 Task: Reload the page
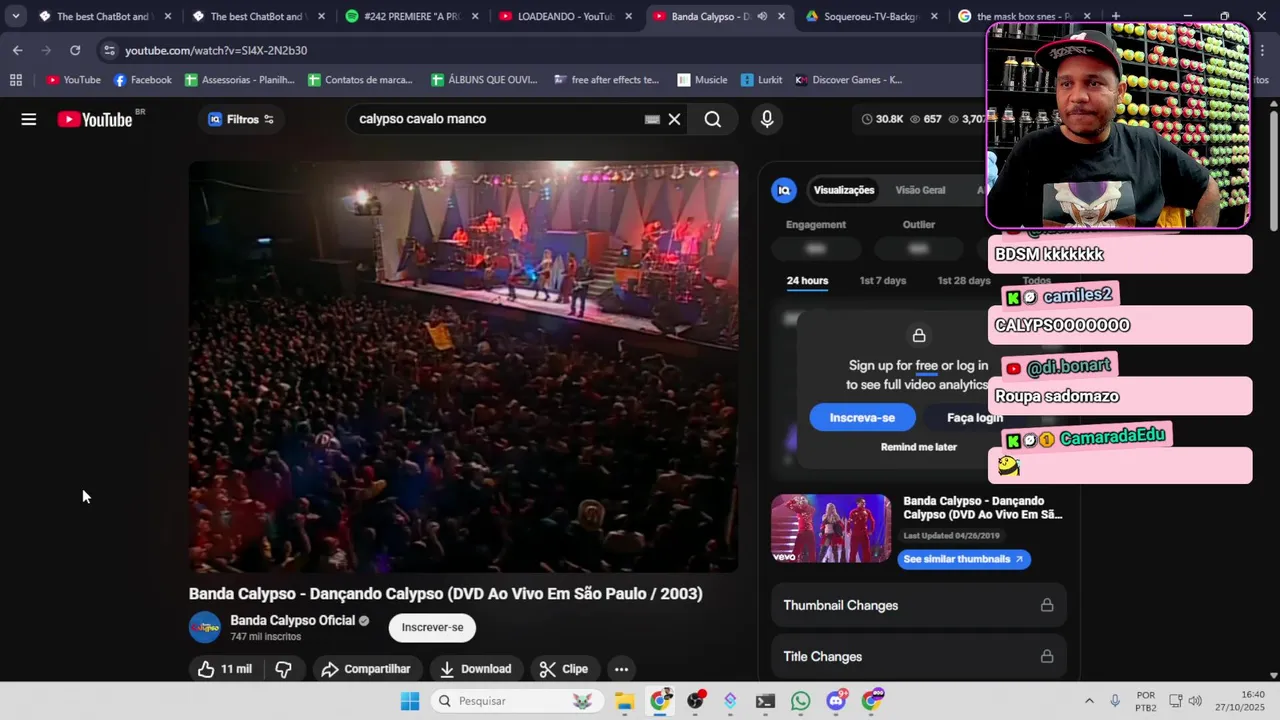pos(75,50)
